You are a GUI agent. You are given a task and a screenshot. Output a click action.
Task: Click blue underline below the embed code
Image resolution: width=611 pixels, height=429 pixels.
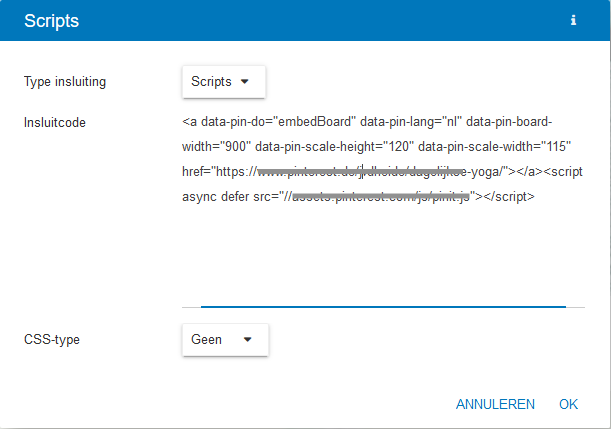coord(383,306)
